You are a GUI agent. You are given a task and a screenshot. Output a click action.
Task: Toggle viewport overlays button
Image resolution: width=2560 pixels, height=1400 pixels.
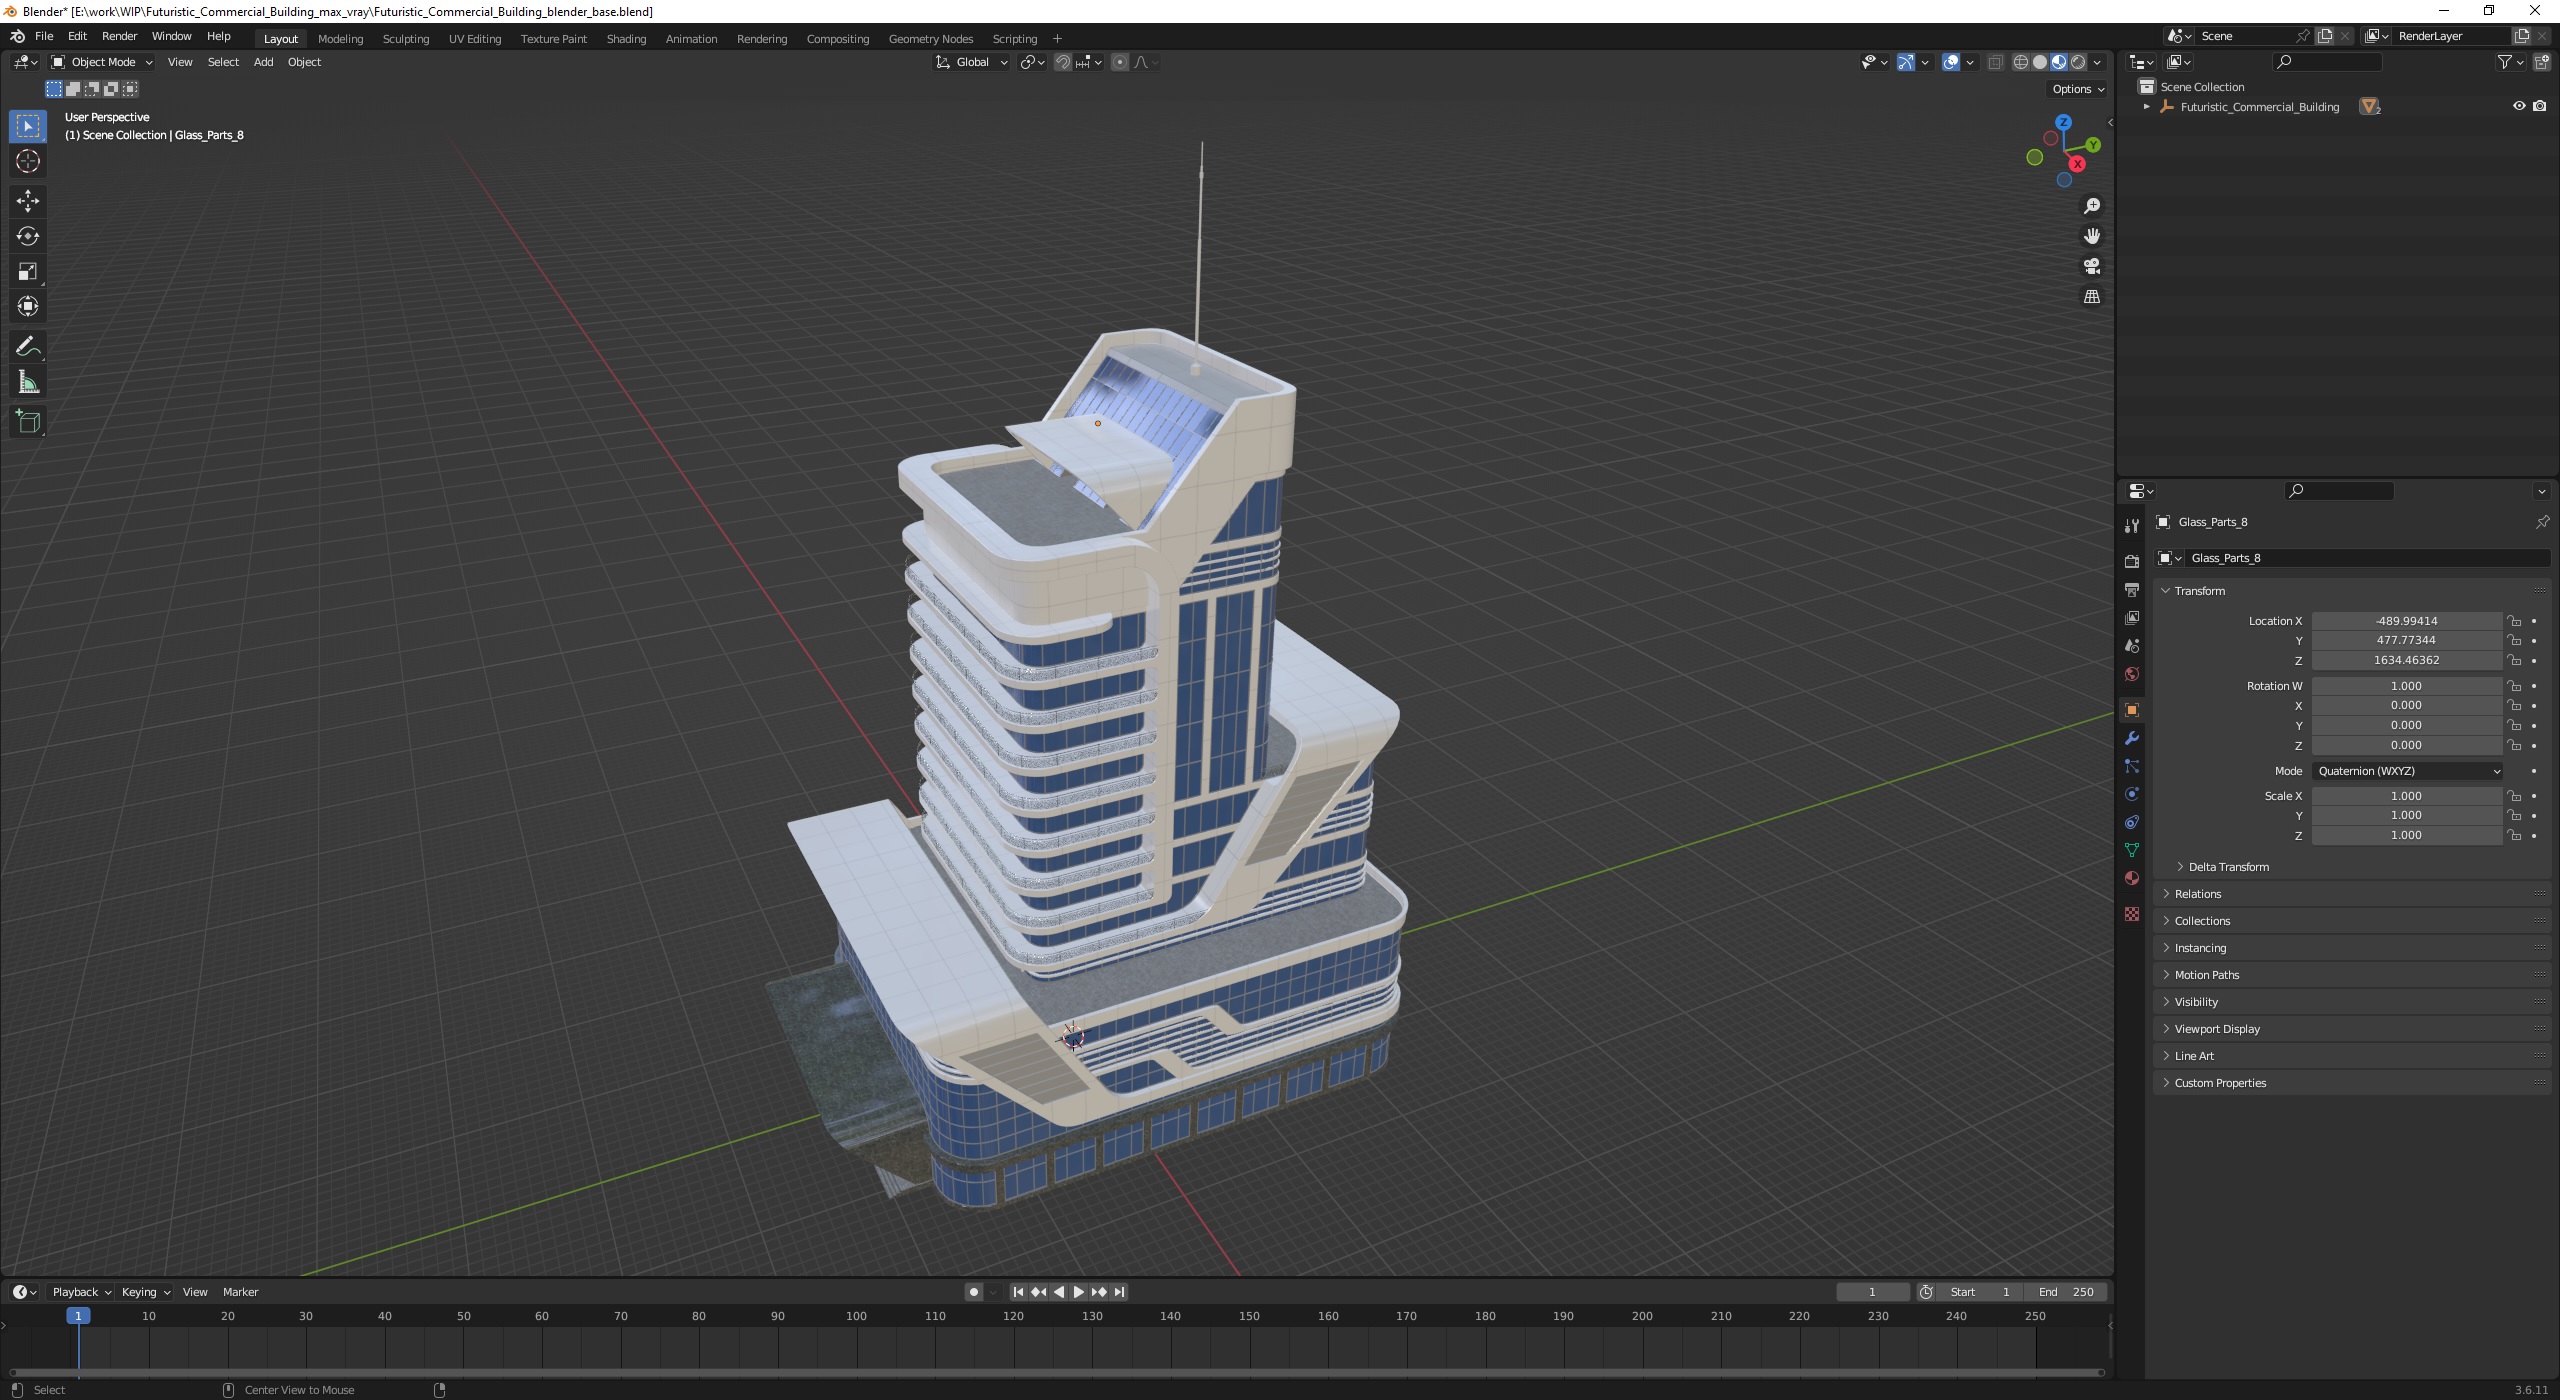tap(1950, 62)
